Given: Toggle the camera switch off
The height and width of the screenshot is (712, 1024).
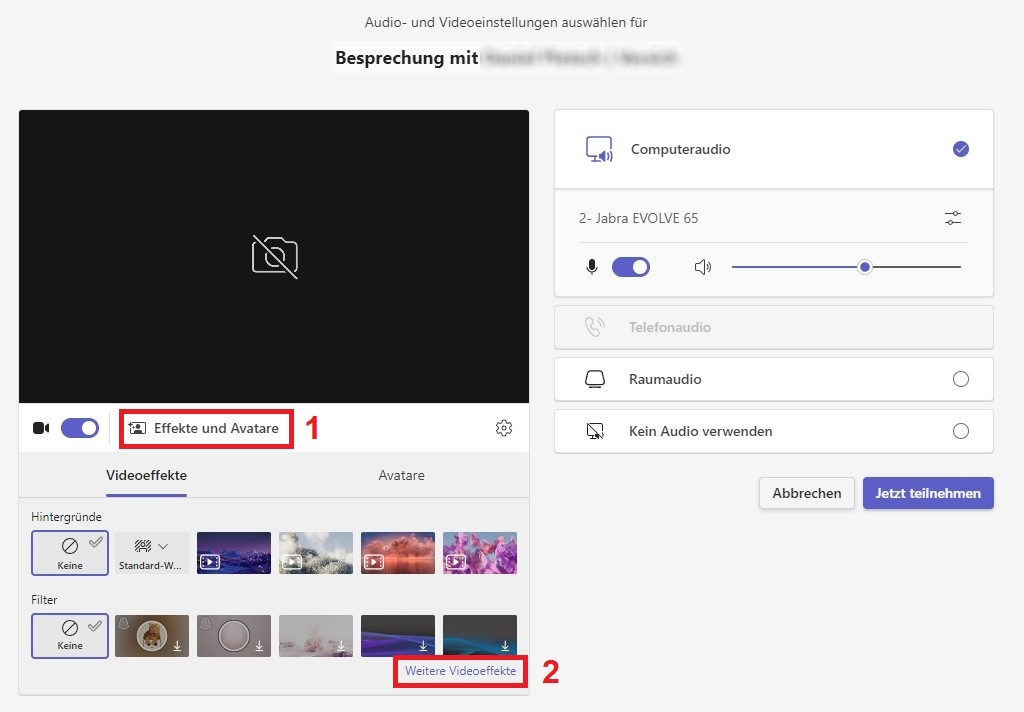Looking at the screenshot, I should (x=80, y=428).
